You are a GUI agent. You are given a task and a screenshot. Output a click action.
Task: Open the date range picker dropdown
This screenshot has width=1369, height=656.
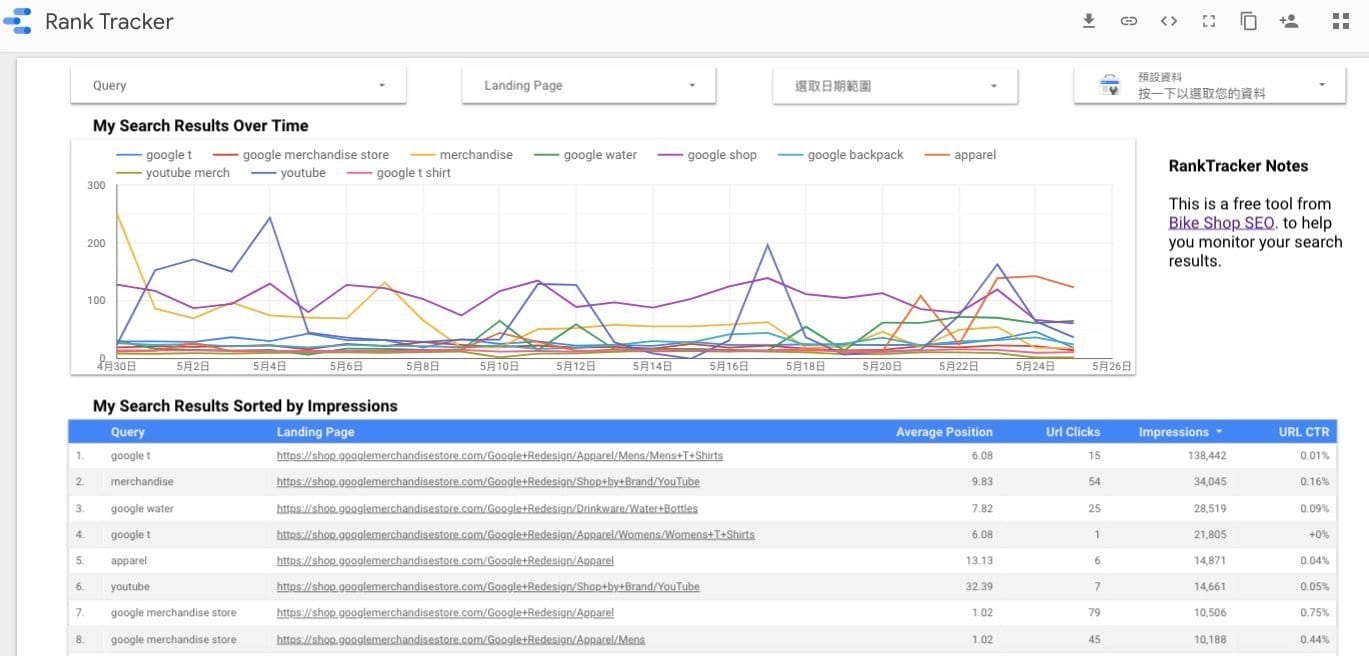(x=895, y=86)
